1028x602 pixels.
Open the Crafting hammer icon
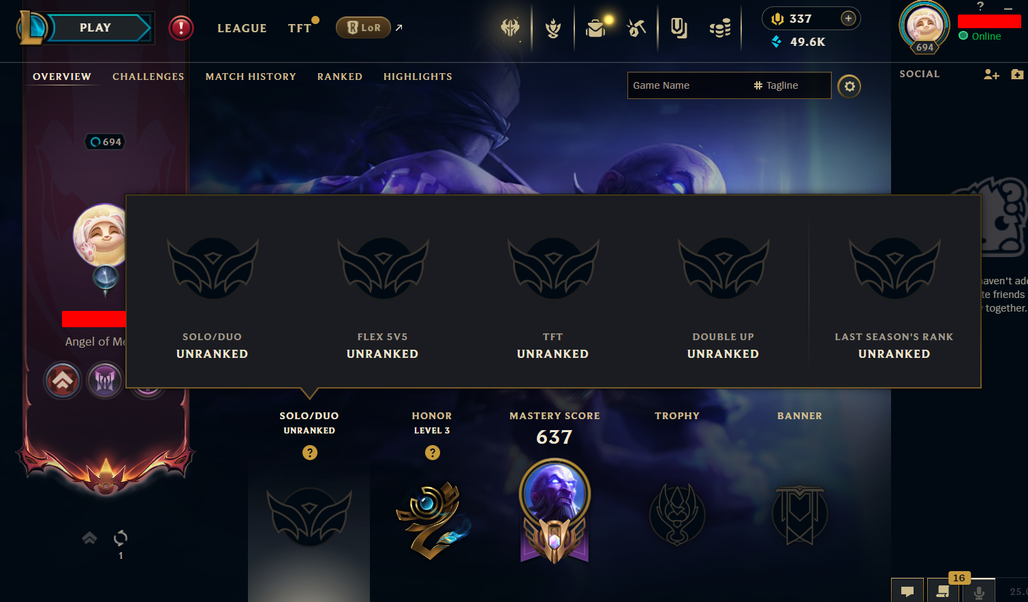(636, 28)
